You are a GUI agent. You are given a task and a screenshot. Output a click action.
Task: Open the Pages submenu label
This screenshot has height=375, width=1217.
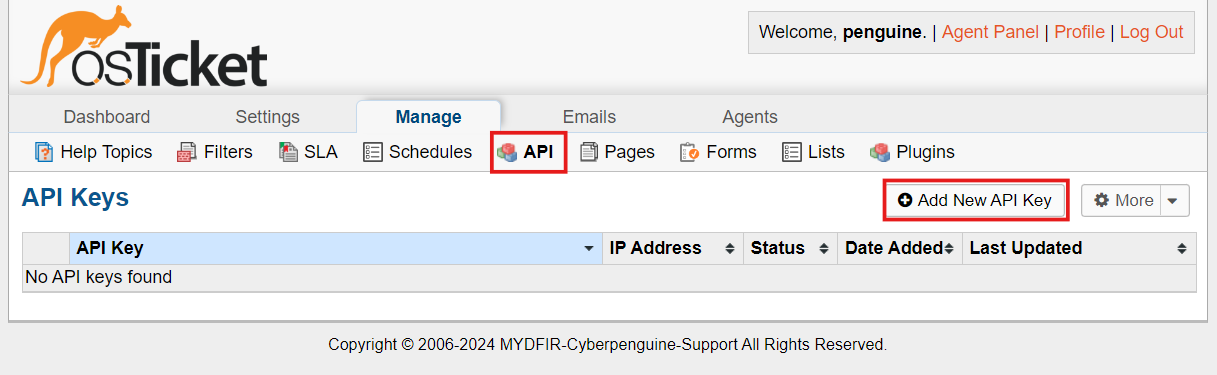(x=630, y=152)
